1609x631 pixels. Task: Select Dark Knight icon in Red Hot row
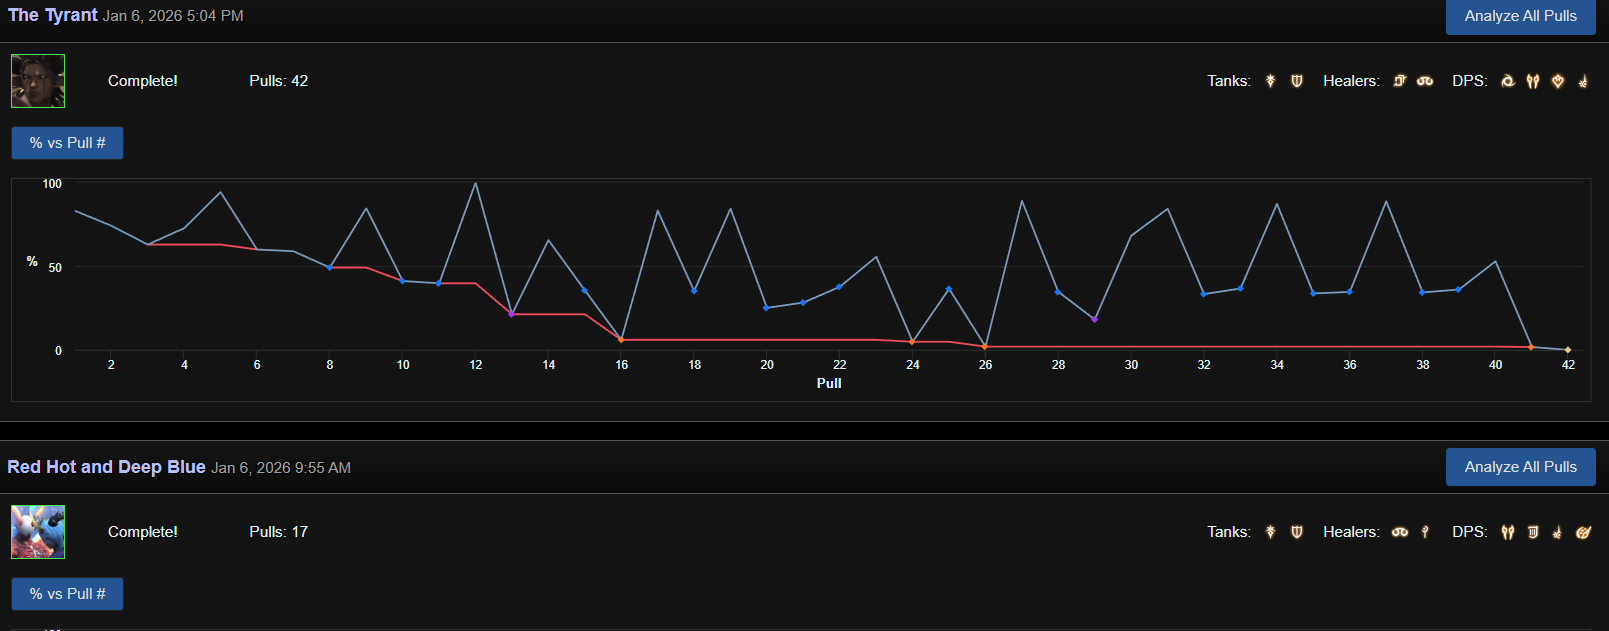pos(1271,532)
